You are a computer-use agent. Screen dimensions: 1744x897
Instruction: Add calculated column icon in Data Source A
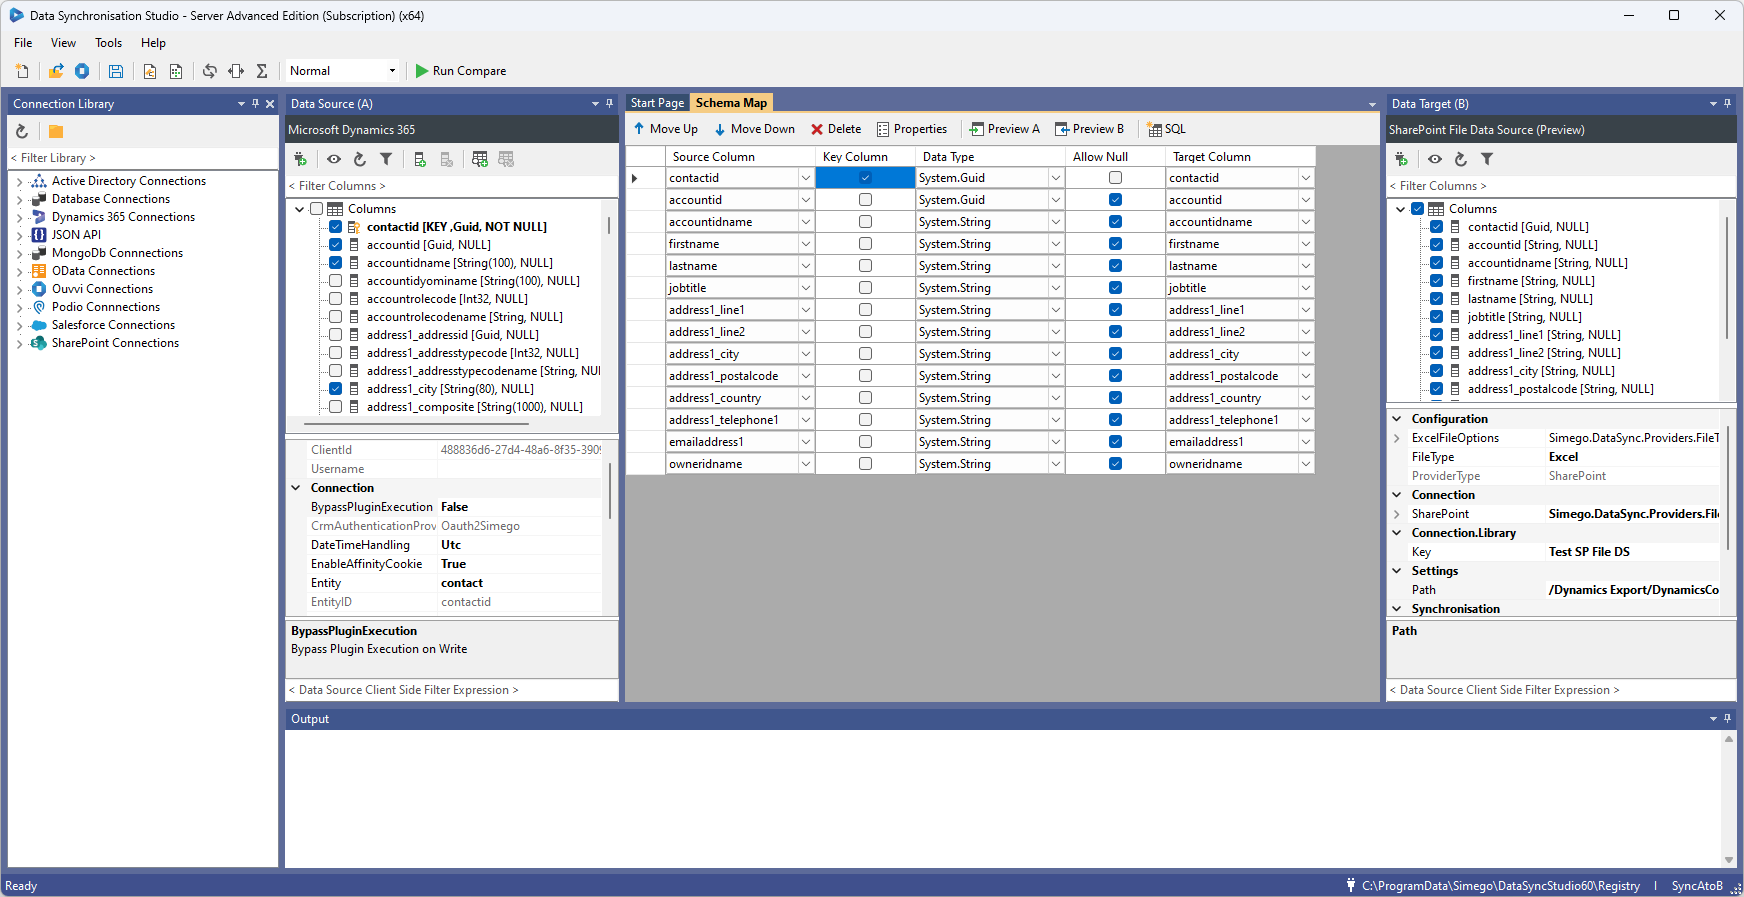coord(420,159)
